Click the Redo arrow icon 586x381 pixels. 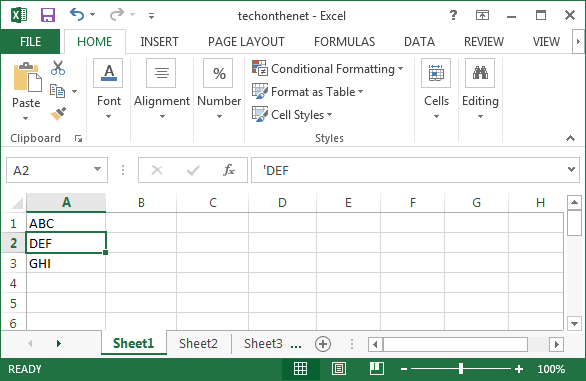point(117,15)
